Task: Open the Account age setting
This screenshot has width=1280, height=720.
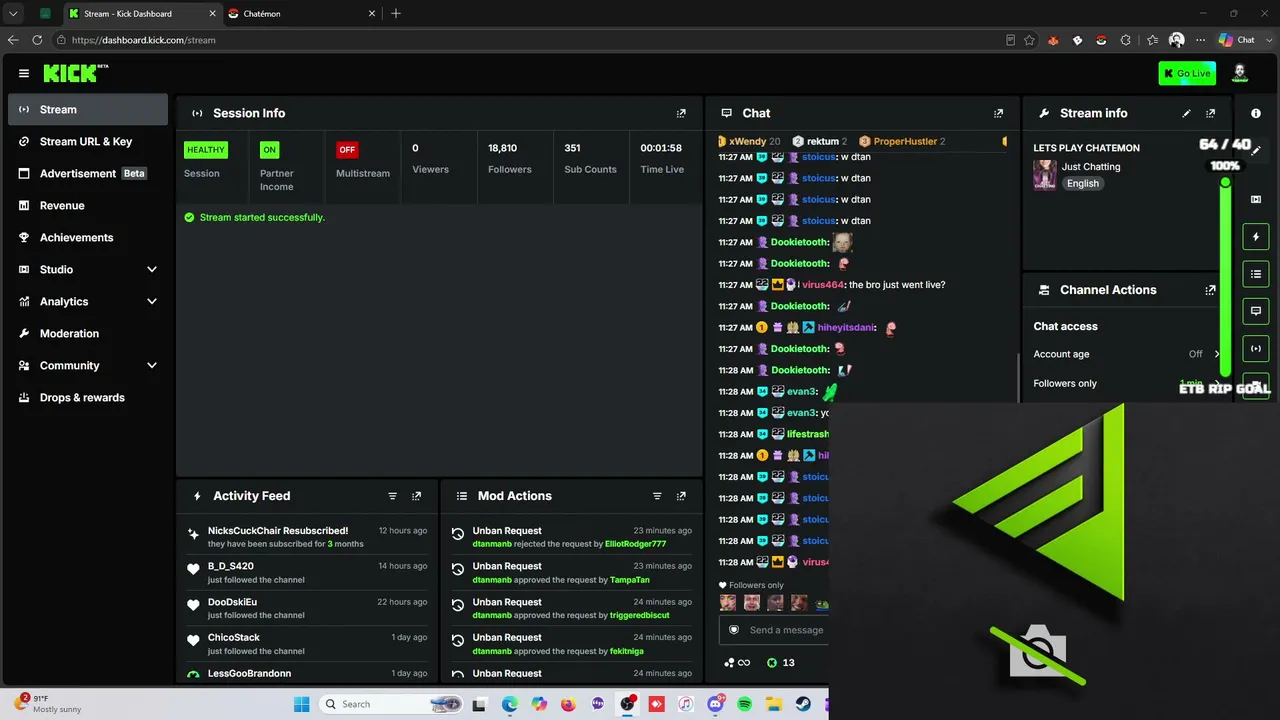Action: tap(1127, 354)
